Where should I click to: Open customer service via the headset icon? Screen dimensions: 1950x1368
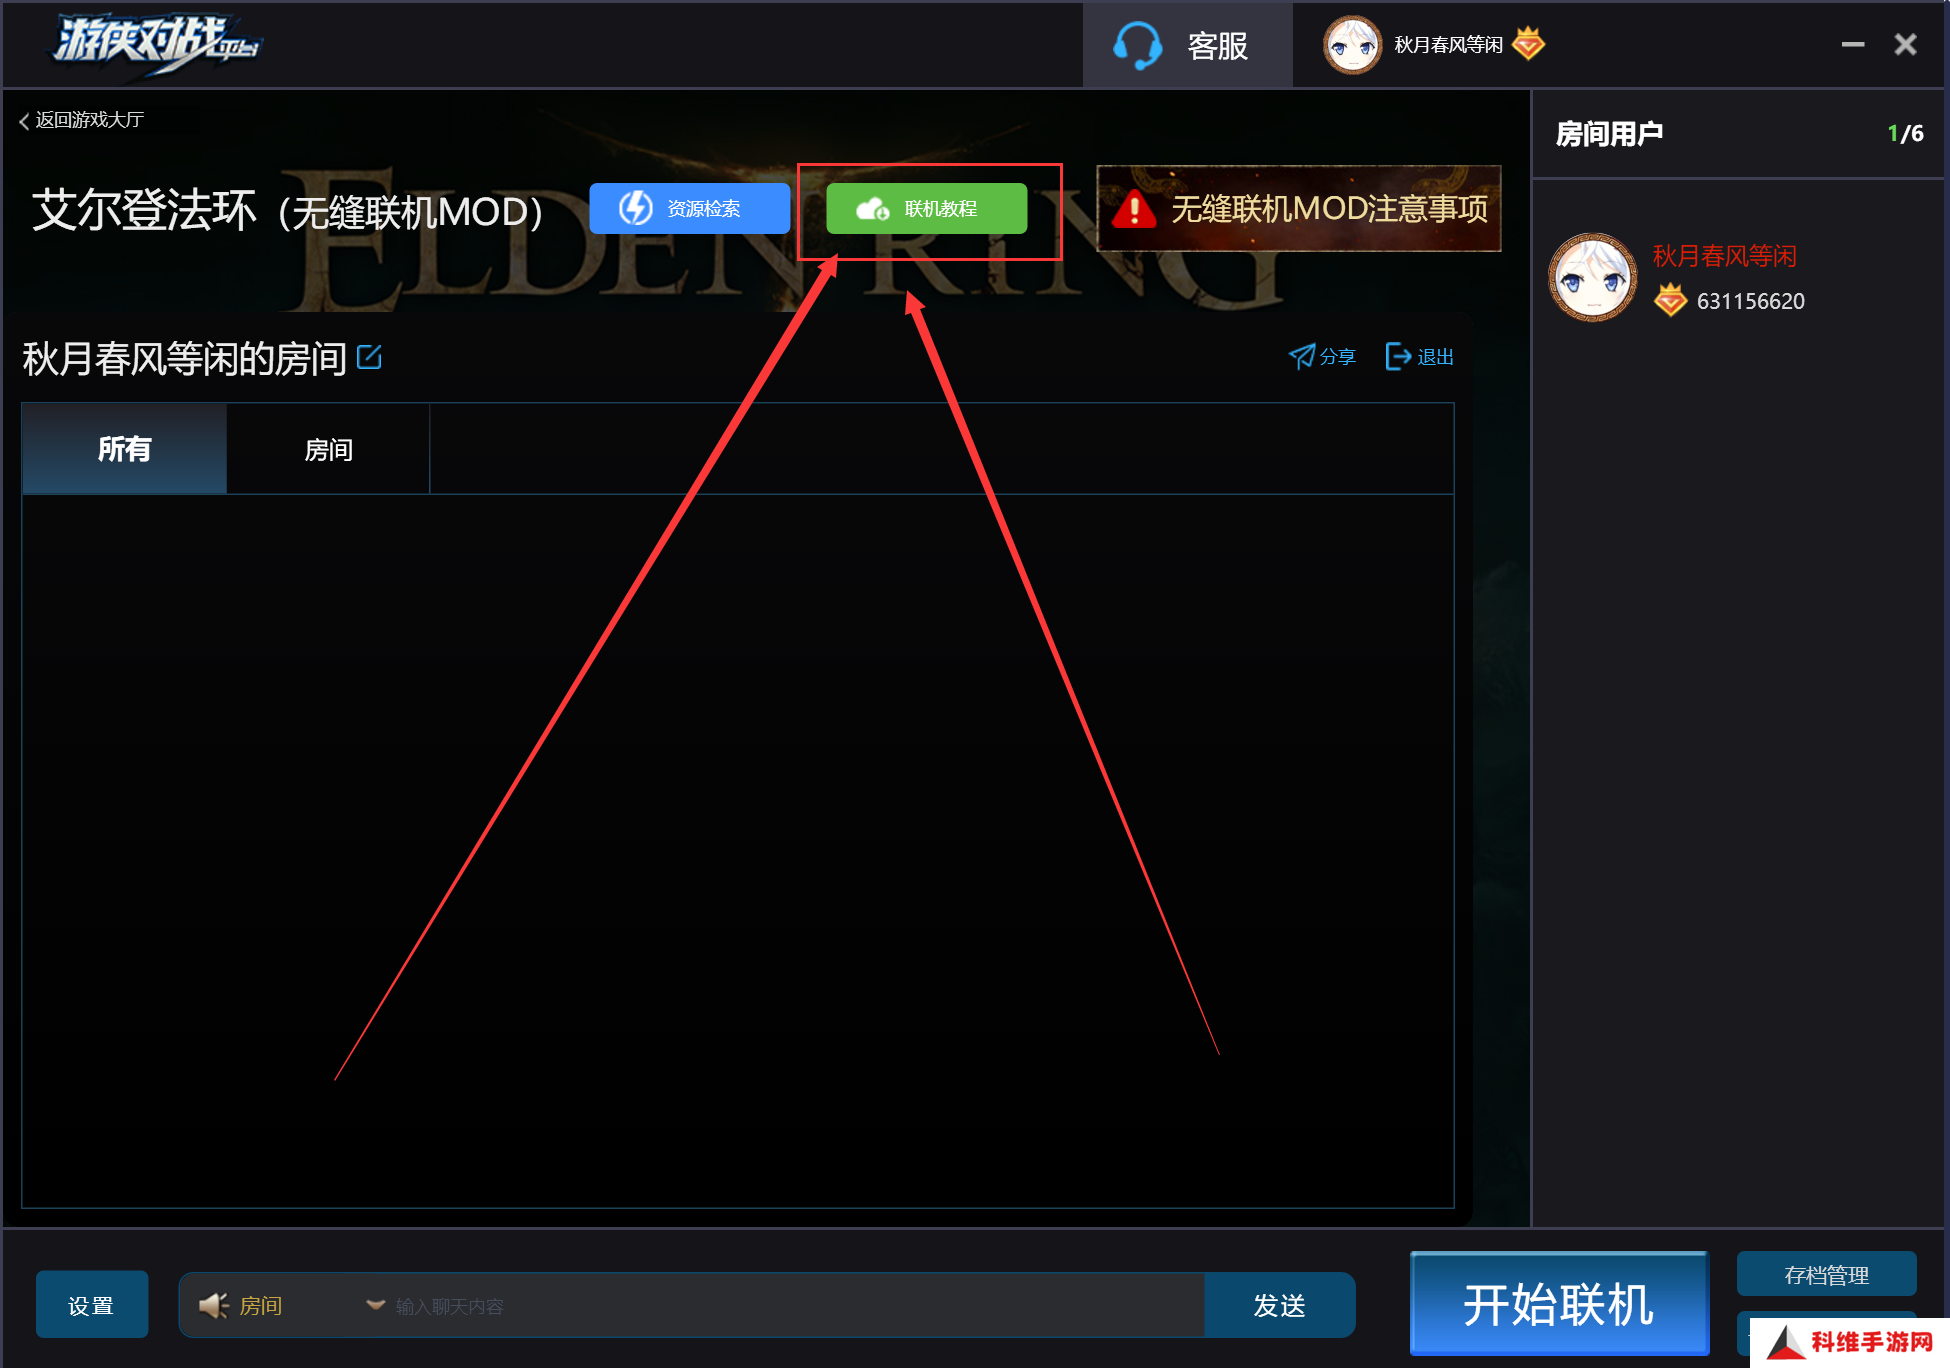(x=1138, y=46)
